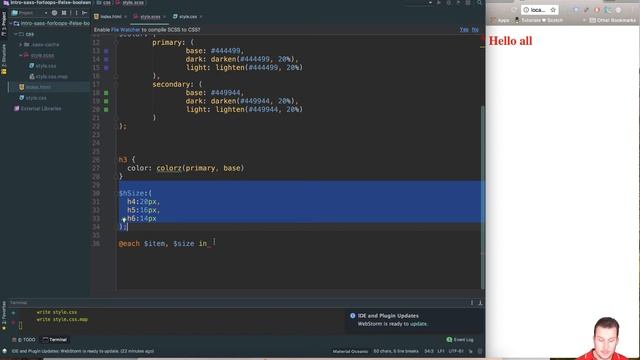Click the collapse all icon in Project panel

64,13
